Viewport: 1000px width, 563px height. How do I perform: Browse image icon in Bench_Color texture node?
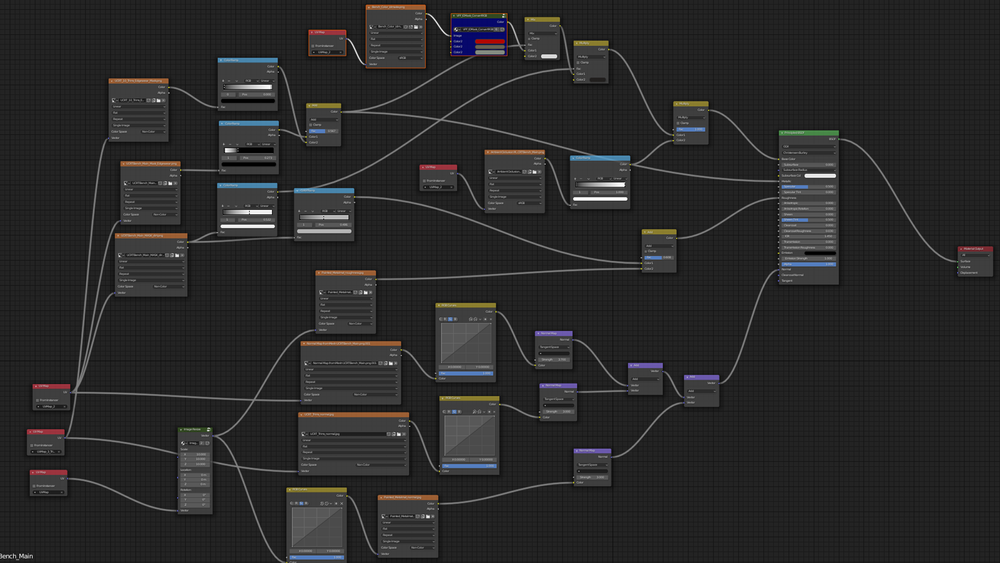371,27
